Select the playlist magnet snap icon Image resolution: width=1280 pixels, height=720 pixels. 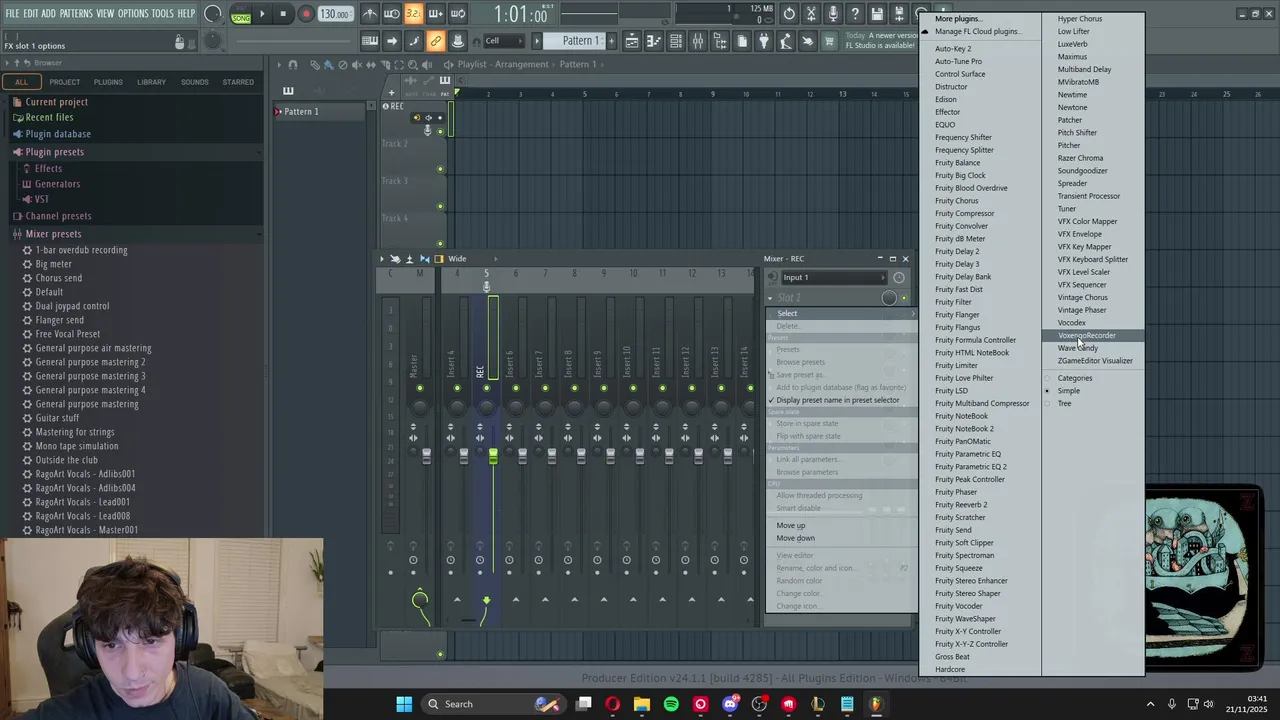pos(293,64)
